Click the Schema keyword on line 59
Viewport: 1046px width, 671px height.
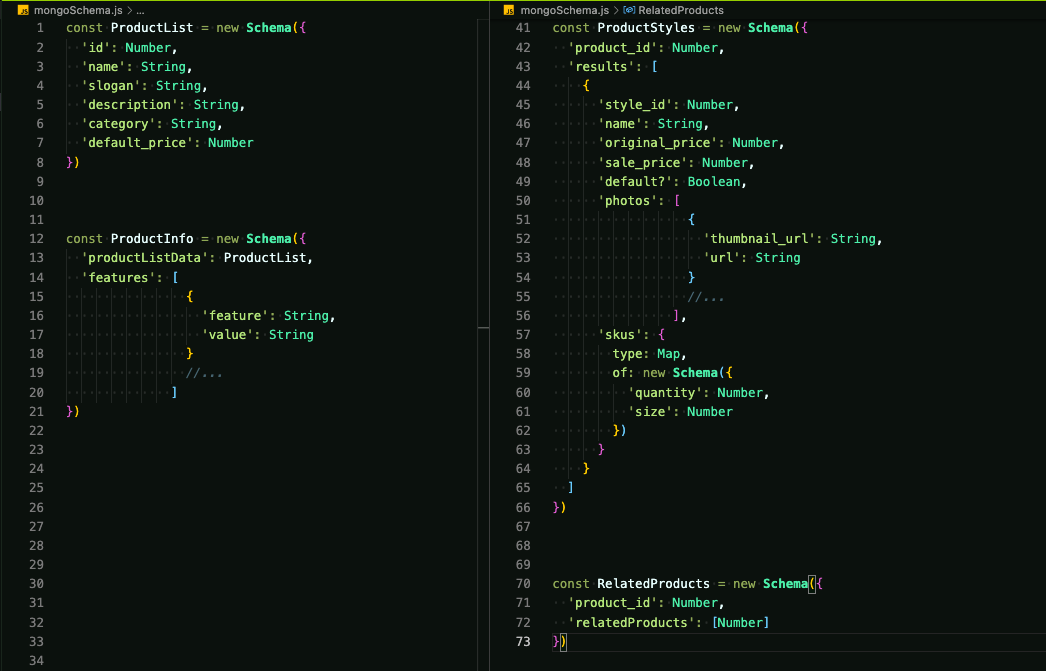coord(695,373)
